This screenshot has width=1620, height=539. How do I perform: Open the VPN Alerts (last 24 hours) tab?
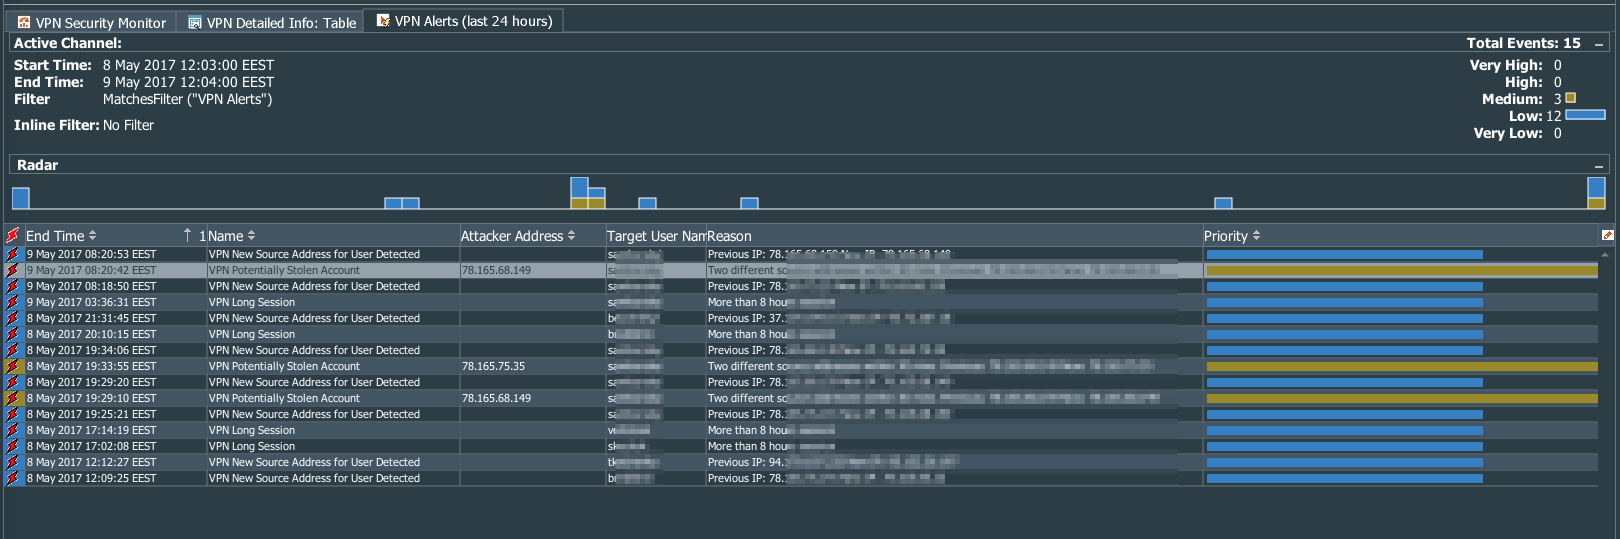click(x=473, y=21)
